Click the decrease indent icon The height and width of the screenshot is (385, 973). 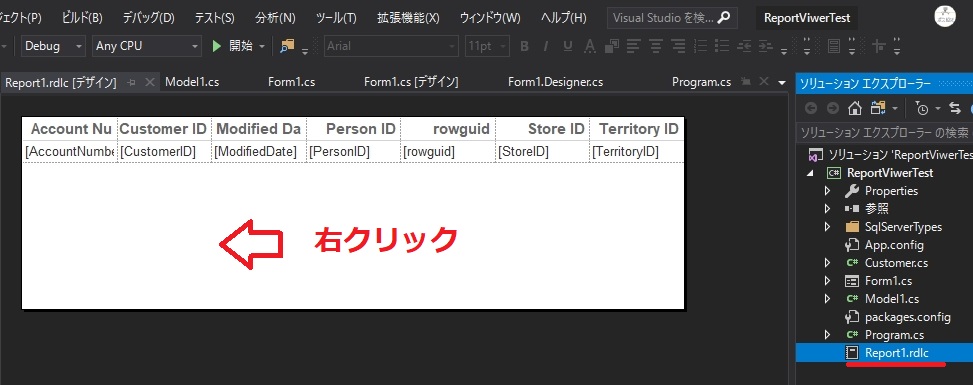tap(744, 46)
